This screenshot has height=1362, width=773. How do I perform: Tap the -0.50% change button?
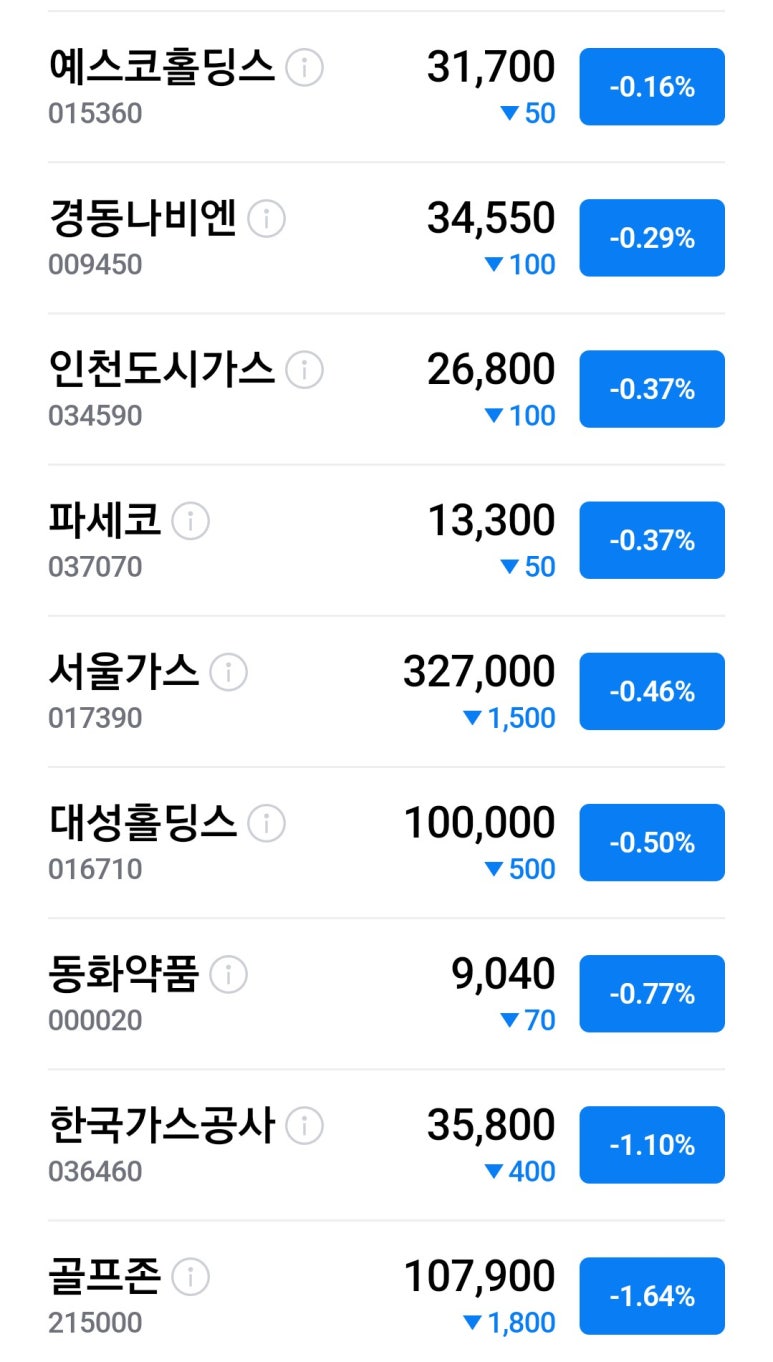click(x=652, y=843)
